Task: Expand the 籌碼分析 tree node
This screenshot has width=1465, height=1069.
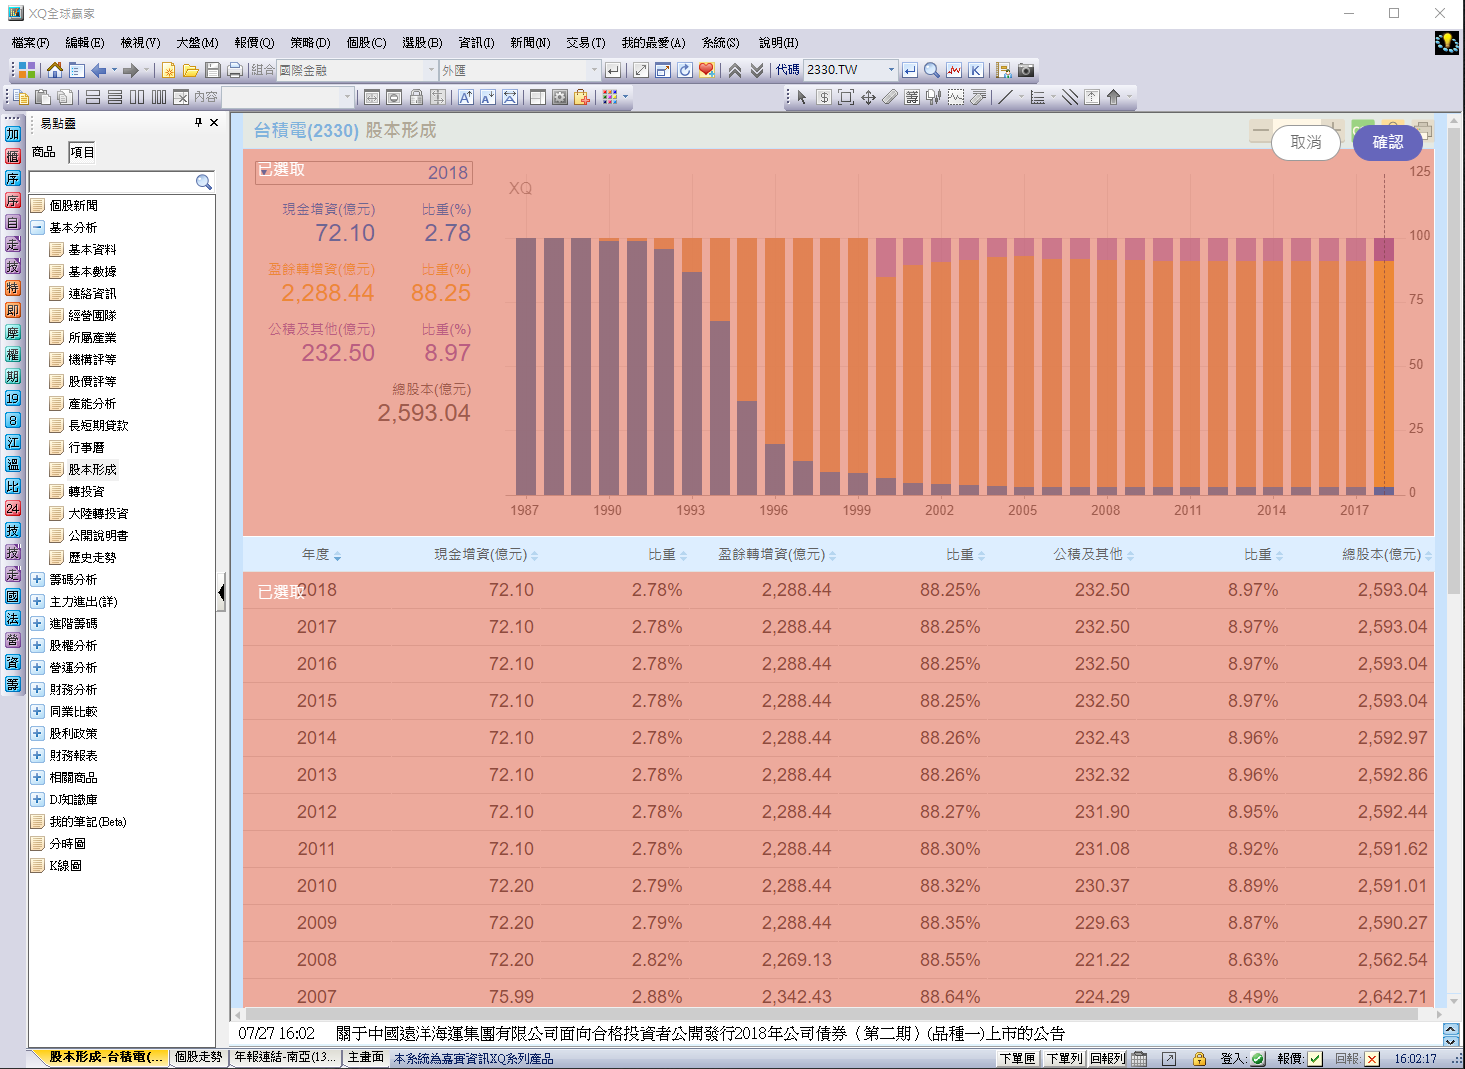Action: click(37, 579)
